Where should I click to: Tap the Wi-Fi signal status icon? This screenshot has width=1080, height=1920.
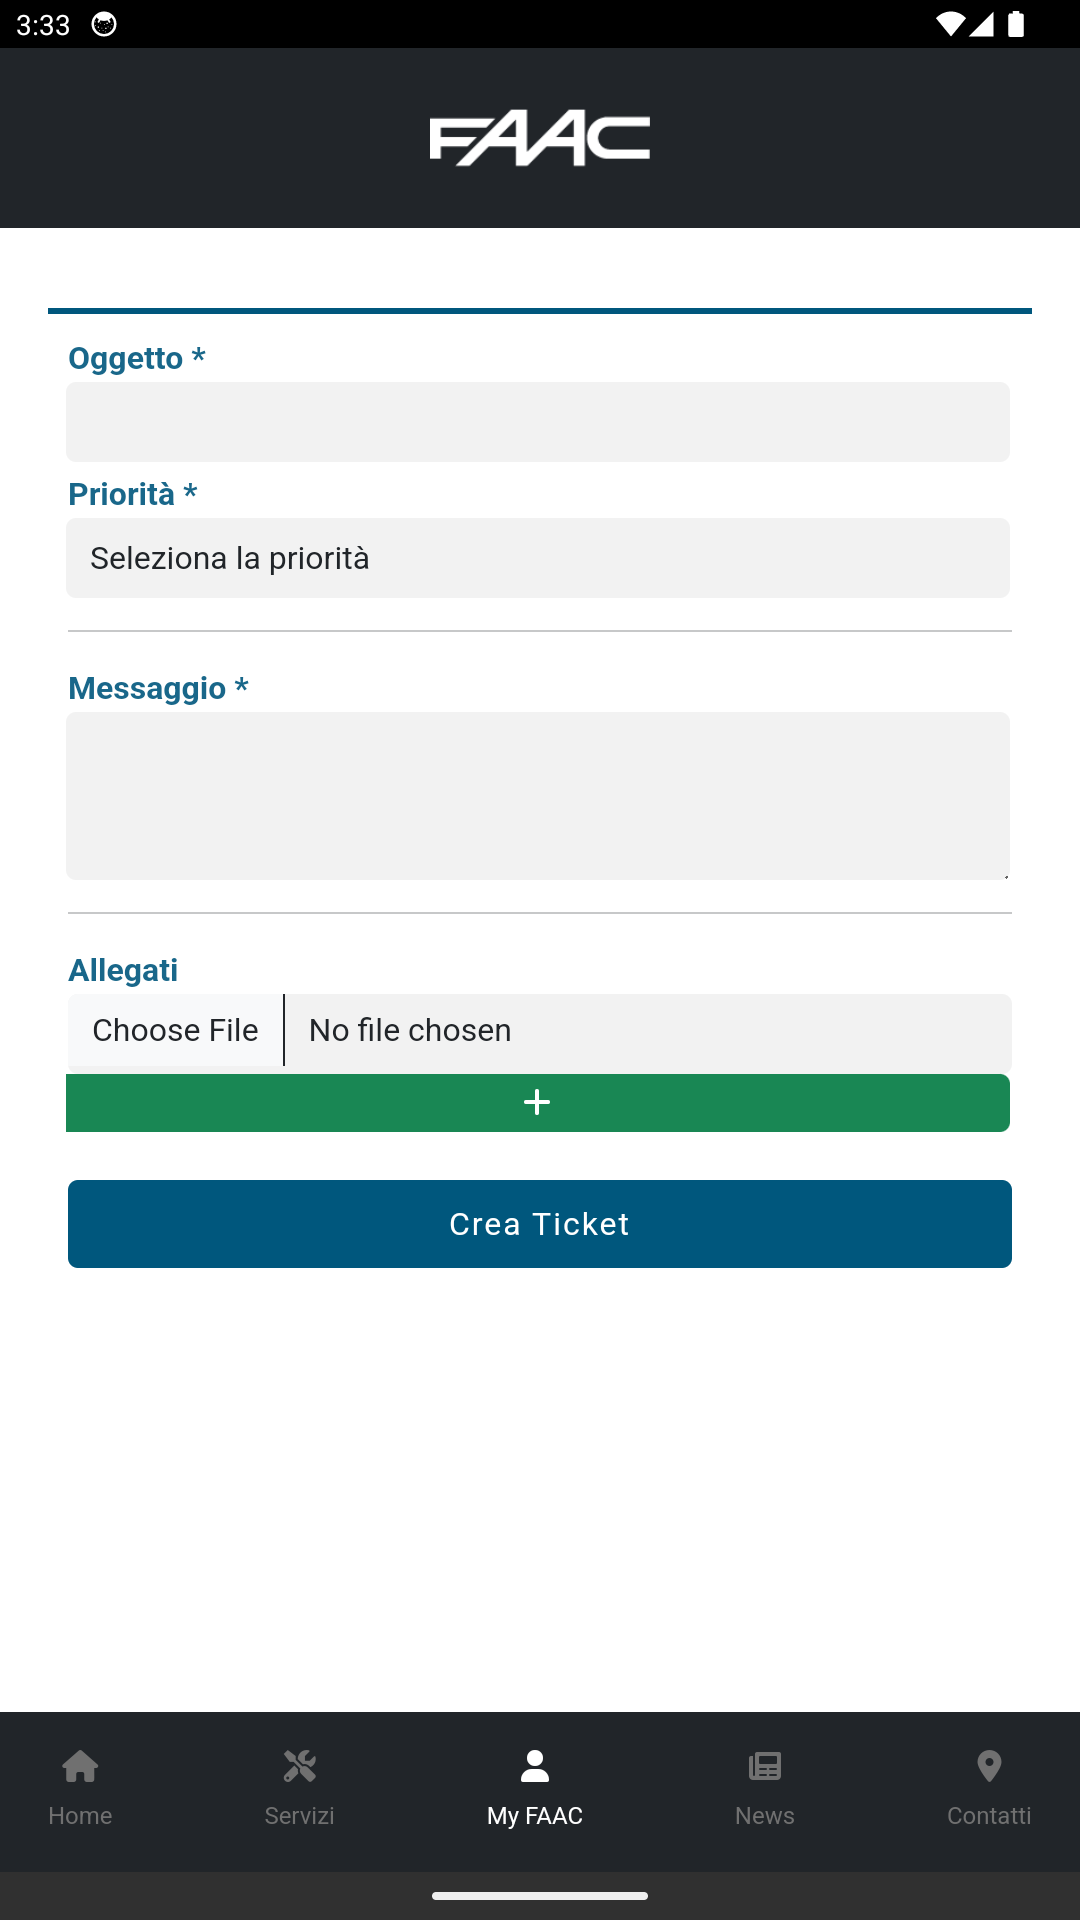(x=950, y=25)
